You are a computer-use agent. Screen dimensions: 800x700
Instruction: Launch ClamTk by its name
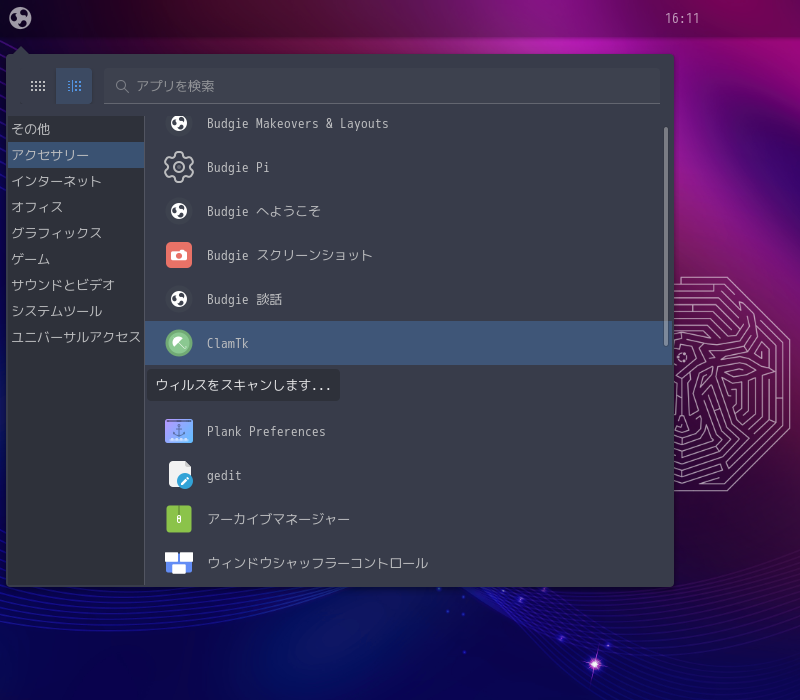tap(228, 343)
